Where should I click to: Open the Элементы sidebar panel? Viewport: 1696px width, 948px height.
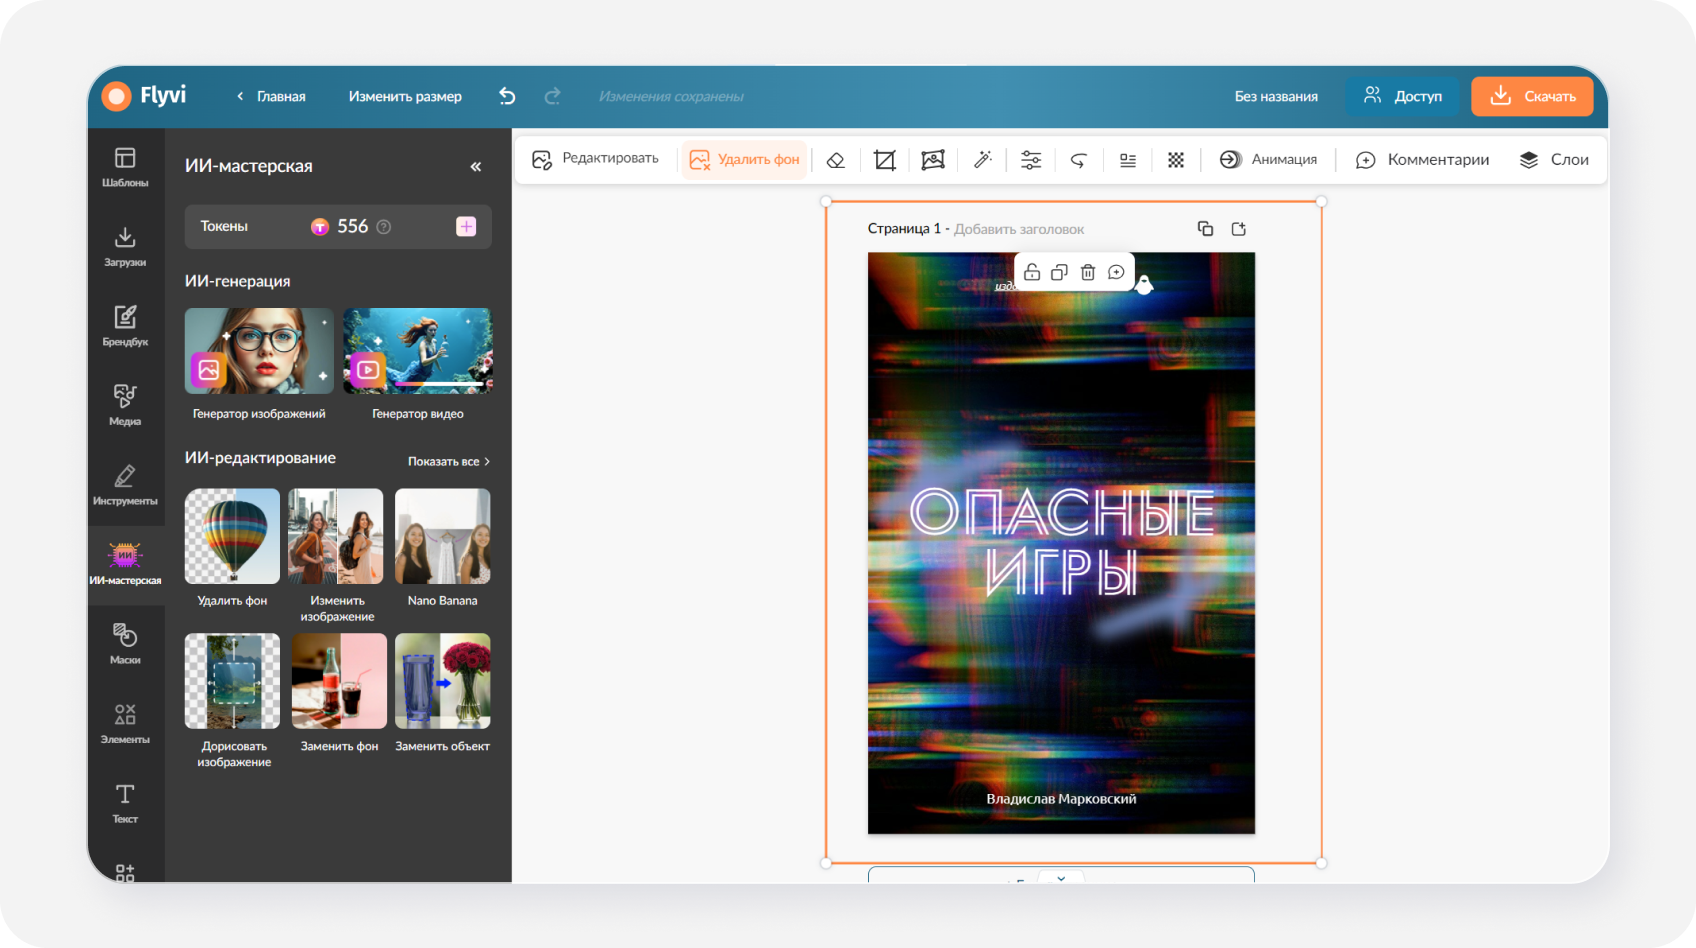[x=125, y=723]
